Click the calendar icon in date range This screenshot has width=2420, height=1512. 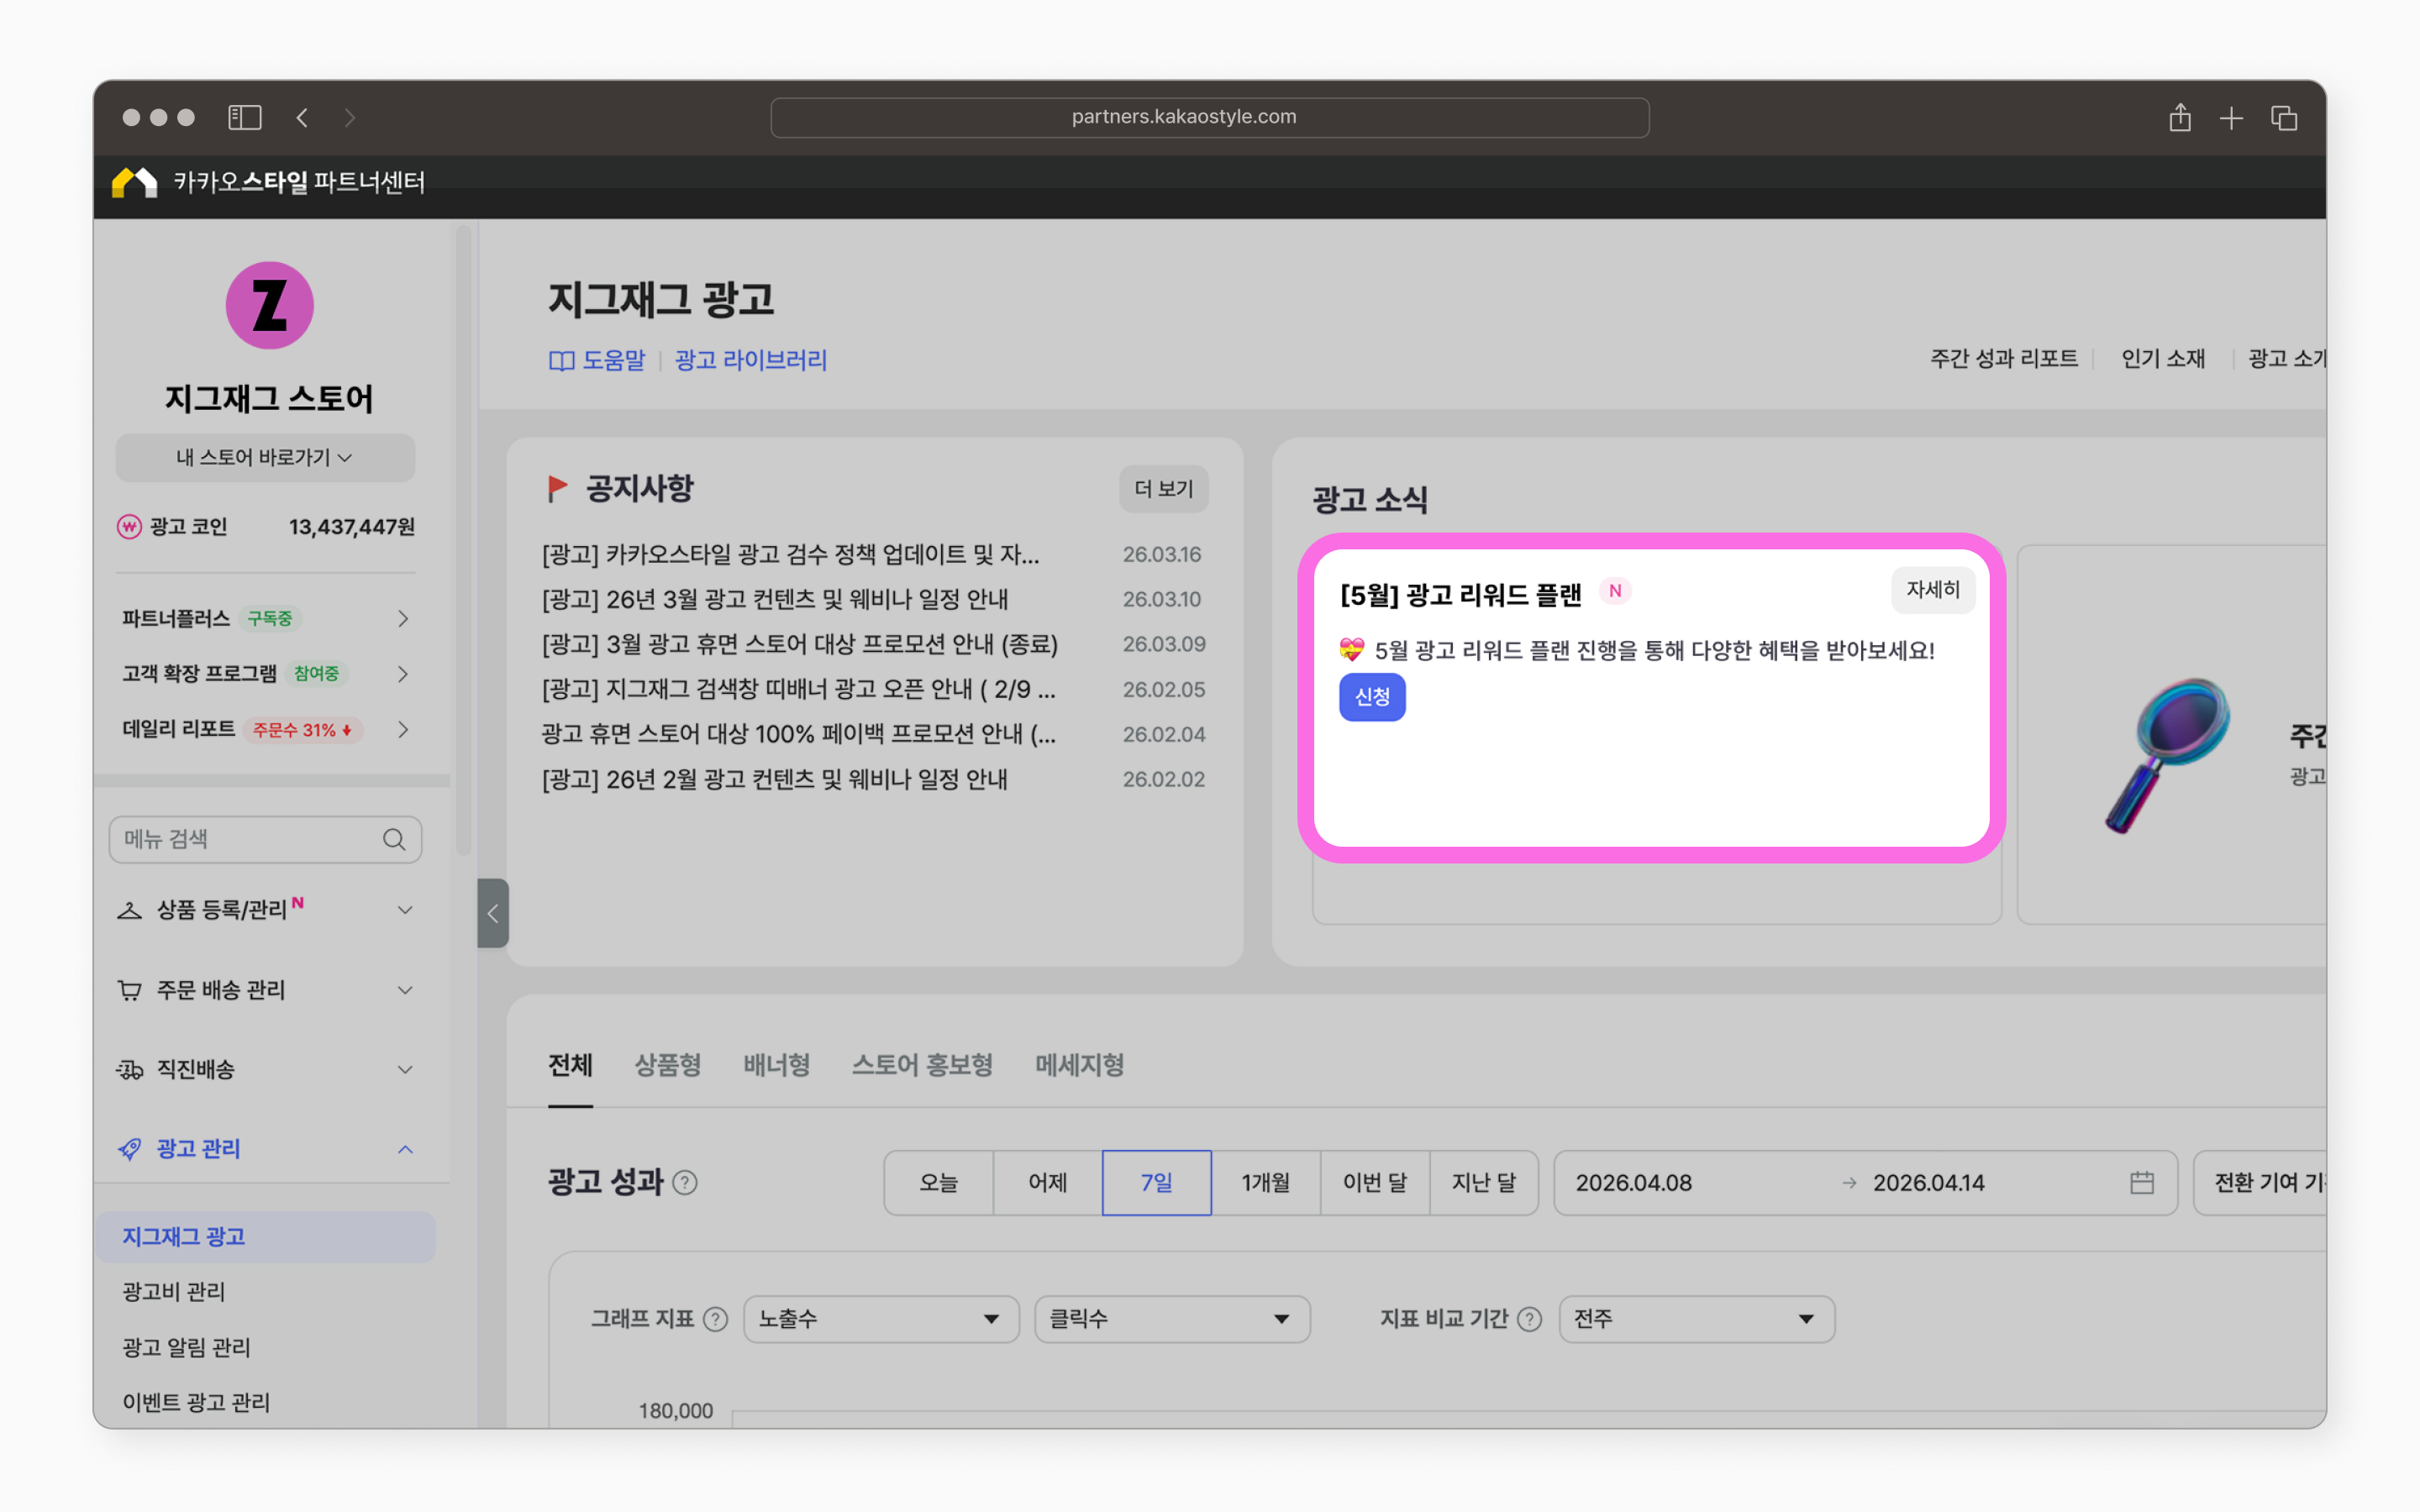point(2141,1182)
